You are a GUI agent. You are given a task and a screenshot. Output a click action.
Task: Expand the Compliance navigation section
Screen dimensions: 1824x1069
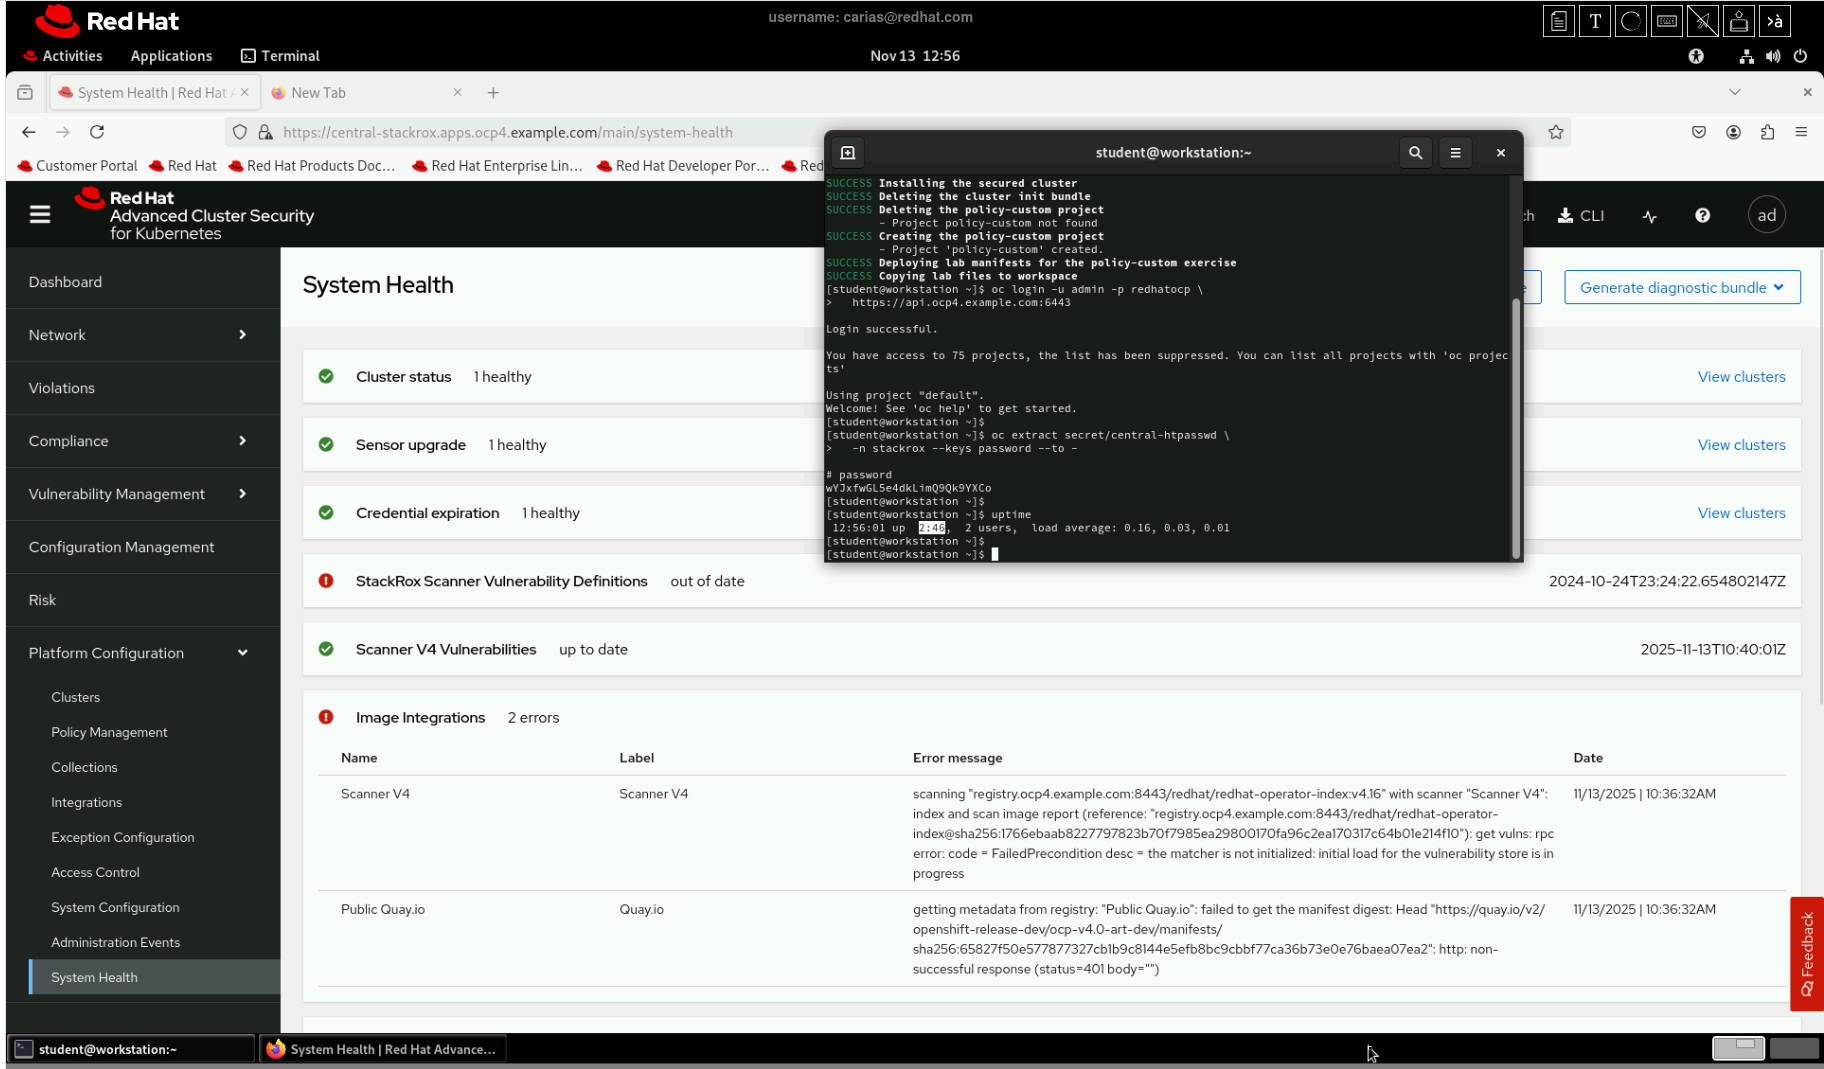pyautogui.click(x=143, y=441)
